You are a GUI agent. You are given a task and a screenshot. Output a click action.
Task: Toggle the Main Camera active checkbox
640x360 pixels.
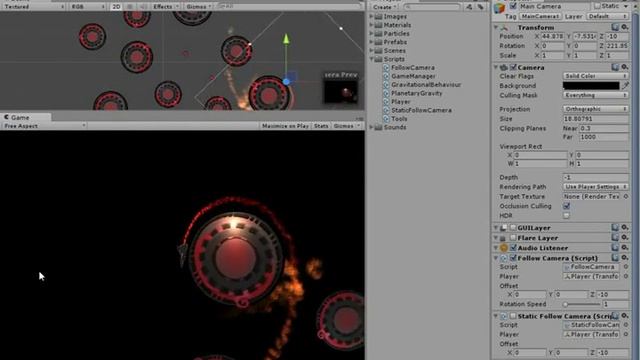point(513,6)
